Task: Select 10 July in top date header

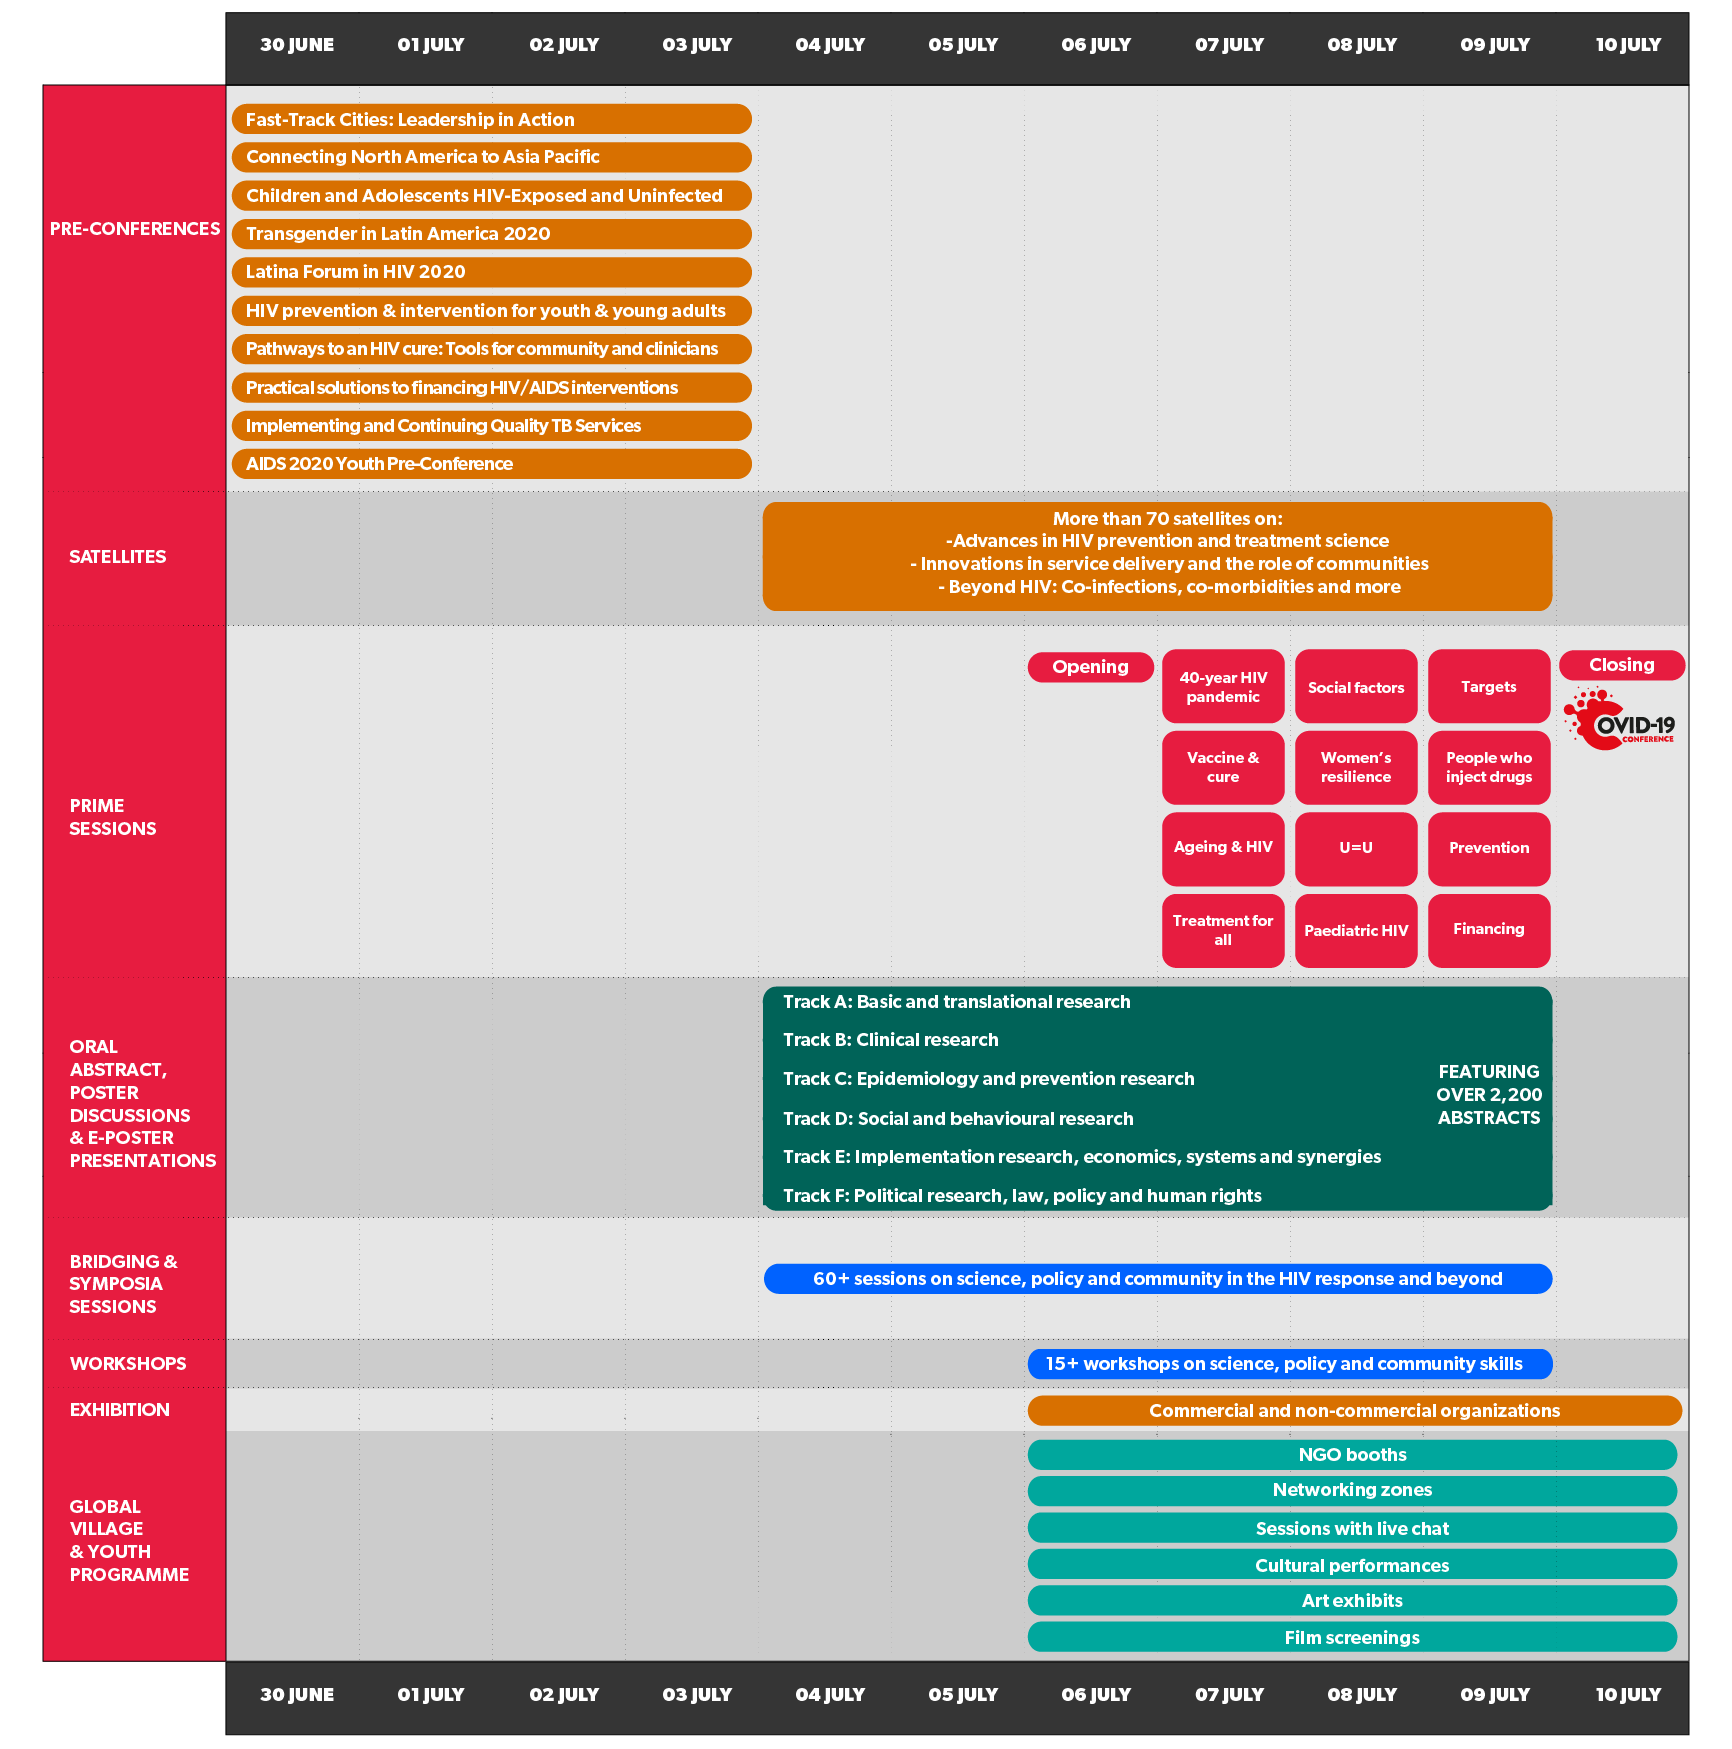Action: tap(1628, 45)
